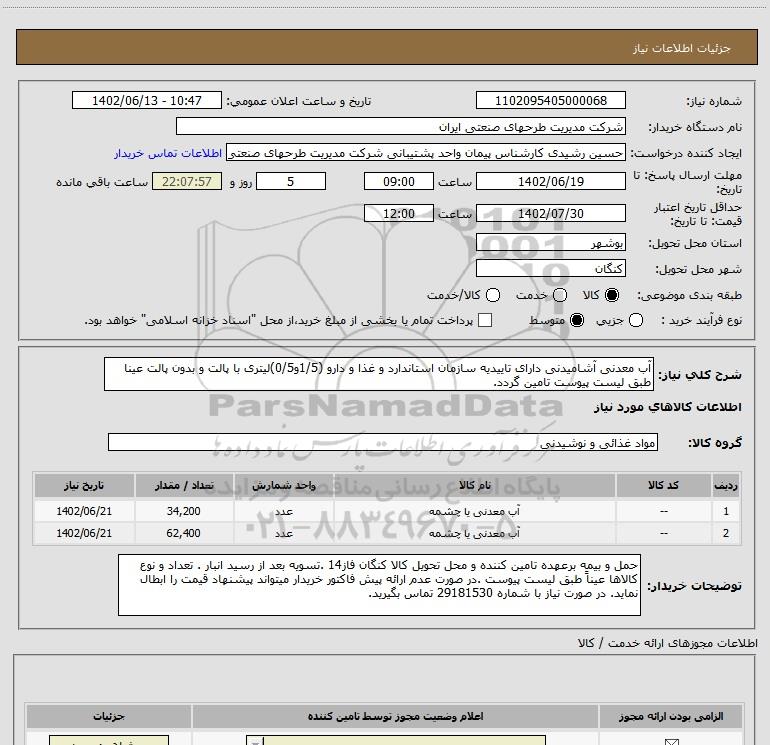
Task: Click the requester name field حسین رشیدی
Action: pyautogui.click(x=426, y=153)
